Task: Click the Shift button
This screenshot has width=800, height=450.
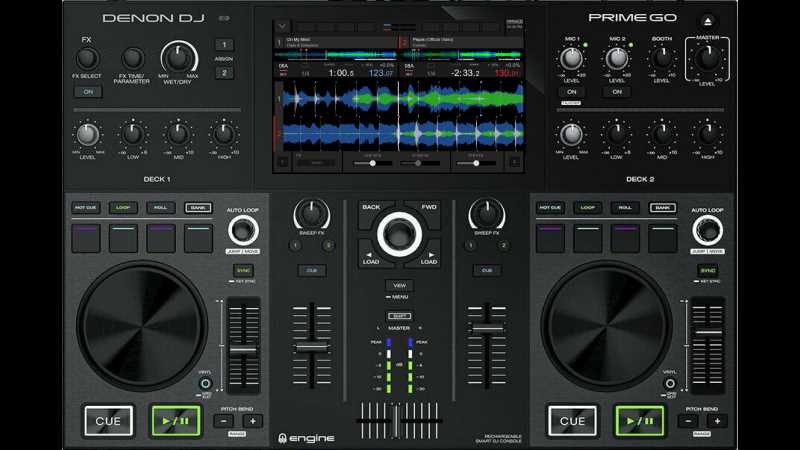Action: pyautogui.click(x=399, y=316)
